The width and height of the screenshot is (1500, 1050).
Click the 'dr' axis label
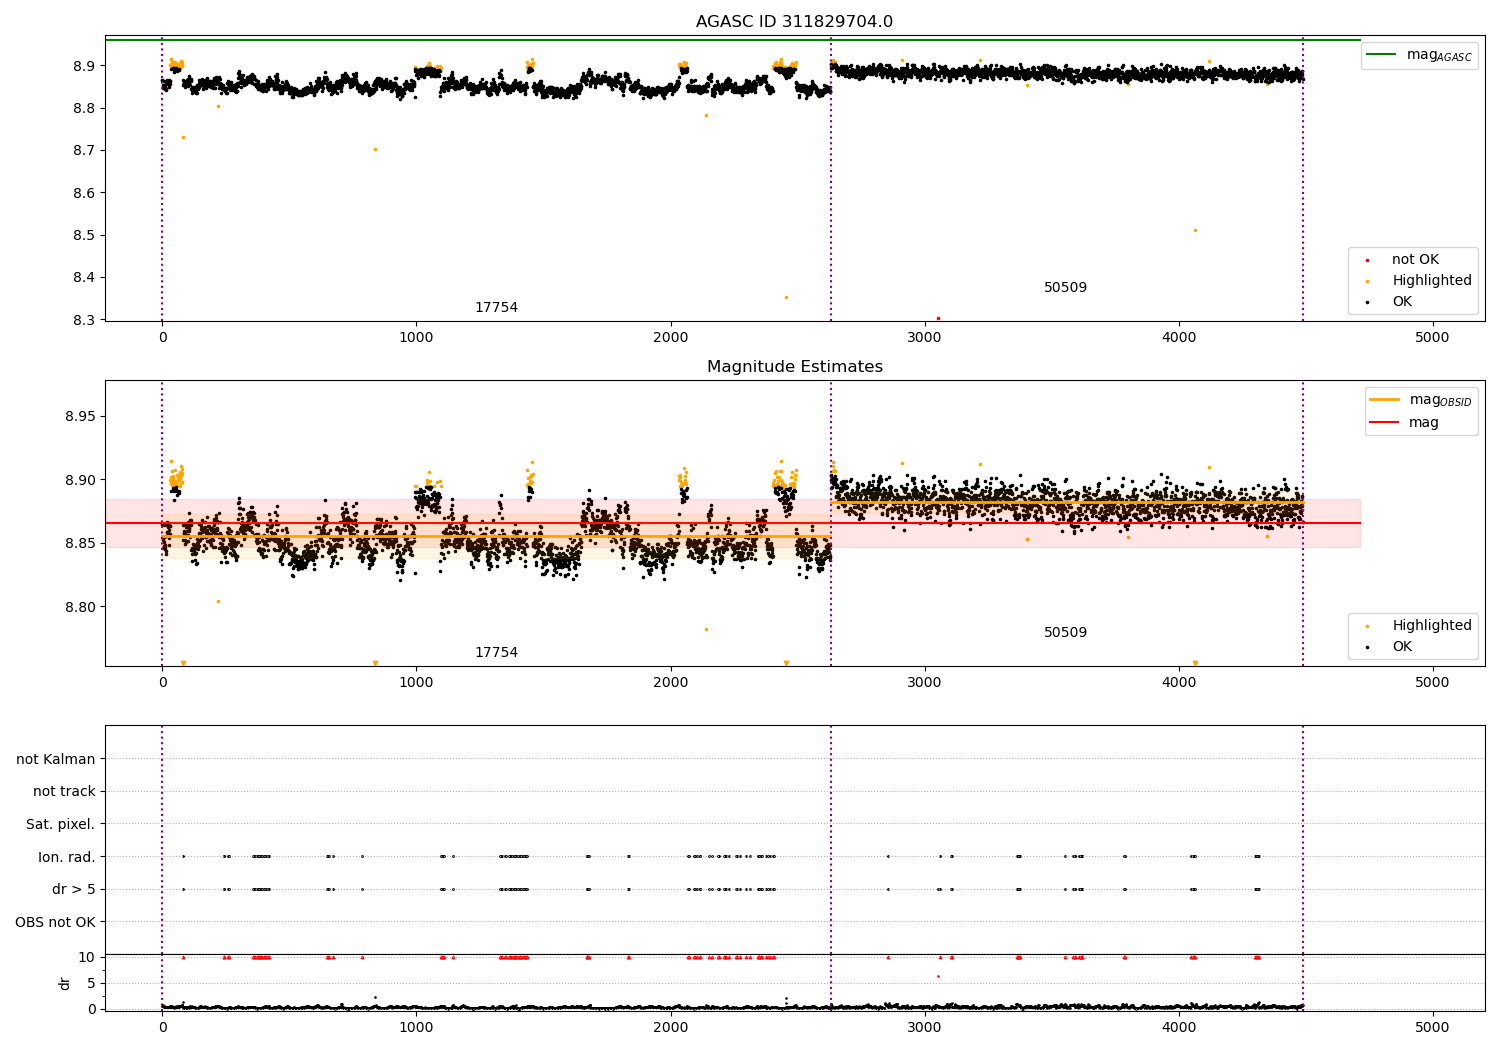pos(65,983)
